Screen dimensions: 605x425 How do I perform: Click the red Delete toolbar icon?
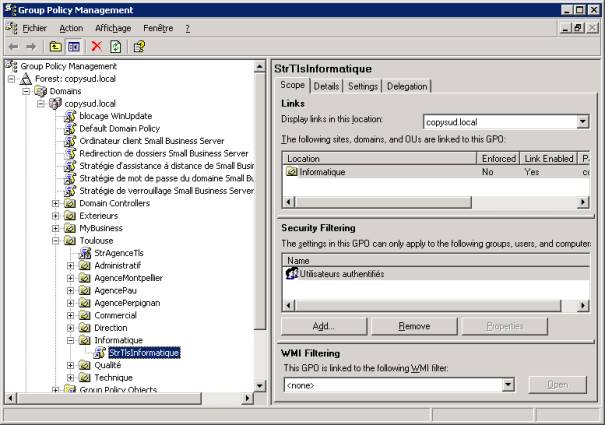pos(96,46)
